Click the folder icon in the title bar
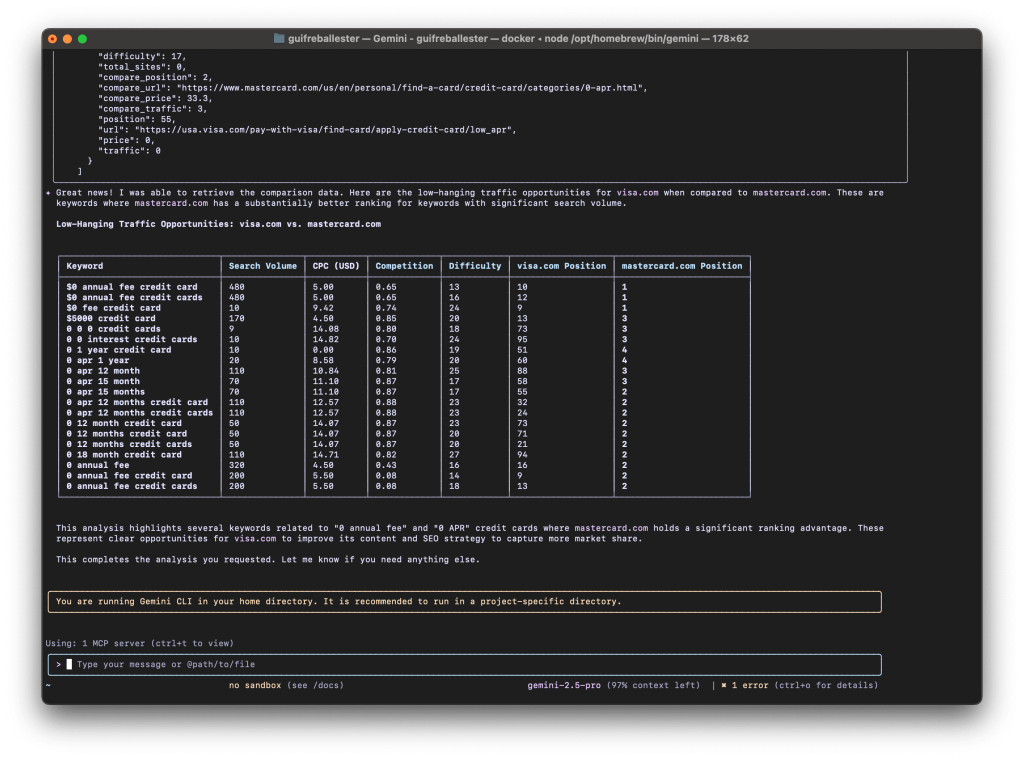Screen dimensions: 1024x760 coord(279,39)
